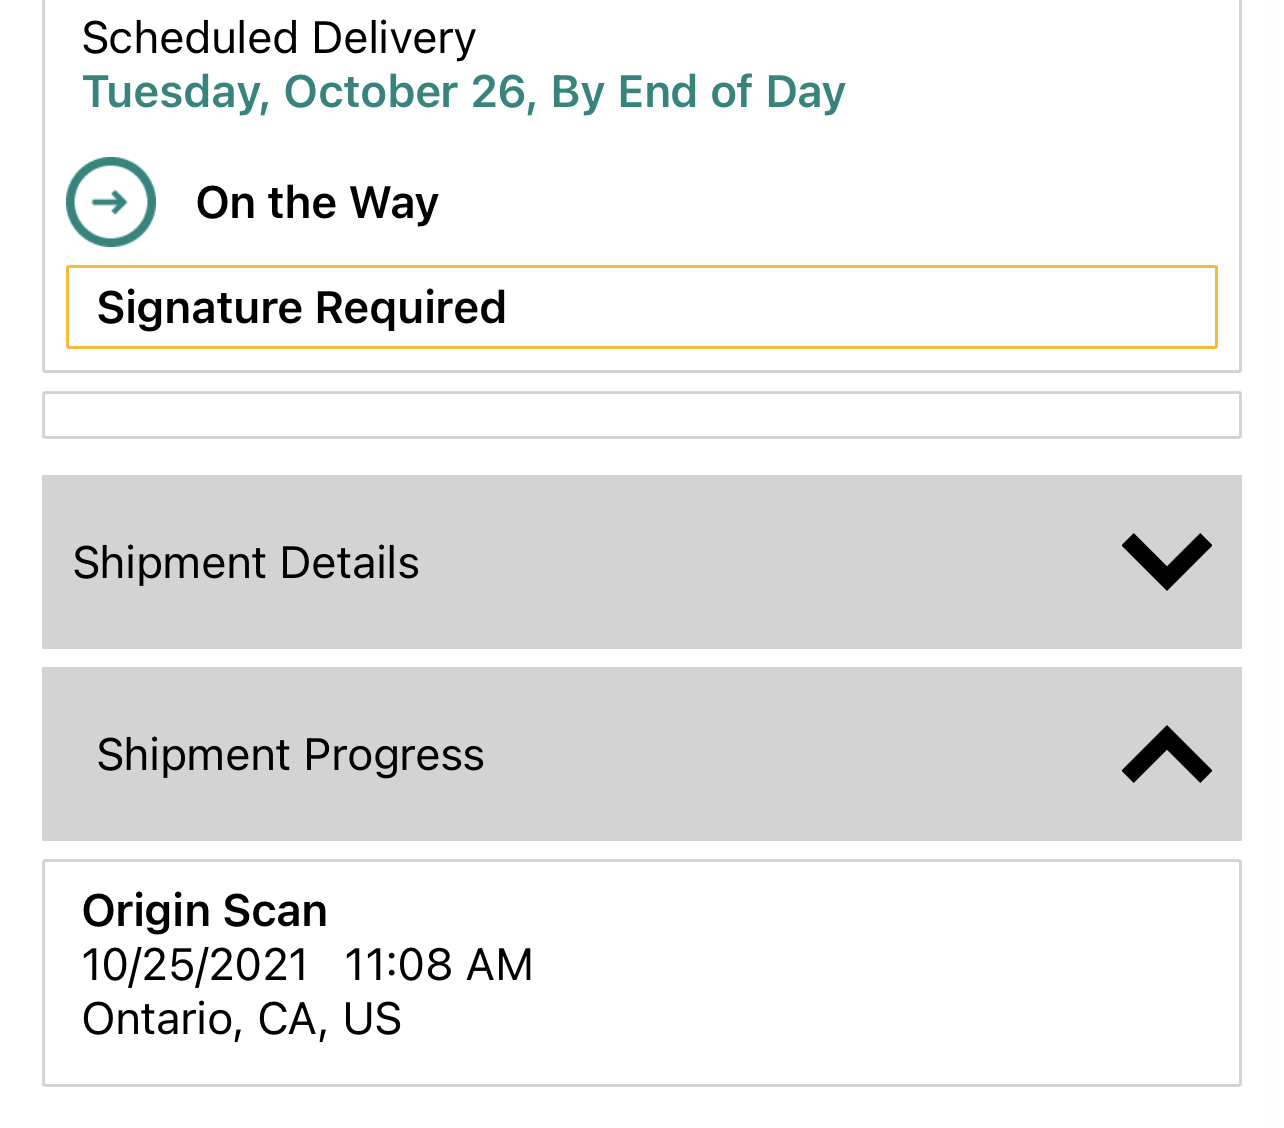
Task: Click the On the Way arrow icon
Action: click(111, 202)
